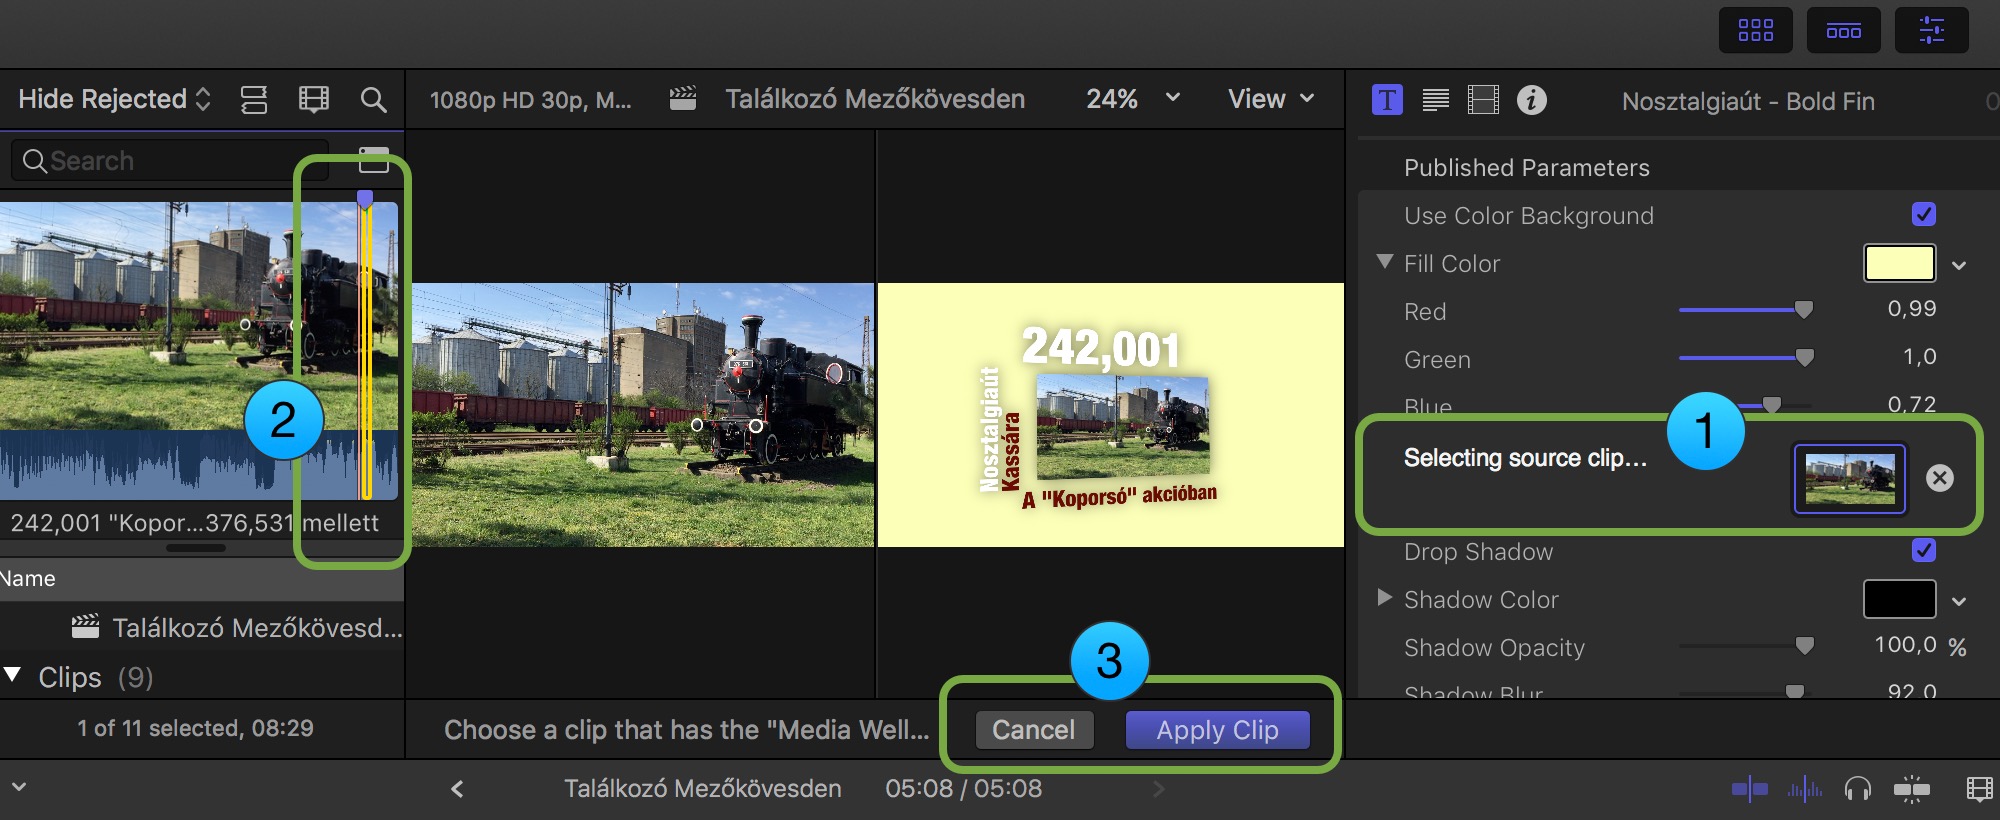Select the Találkozó Mezőkövesd... project row
This screenshot has height=820, width=2000.
[x=202, y=627]
